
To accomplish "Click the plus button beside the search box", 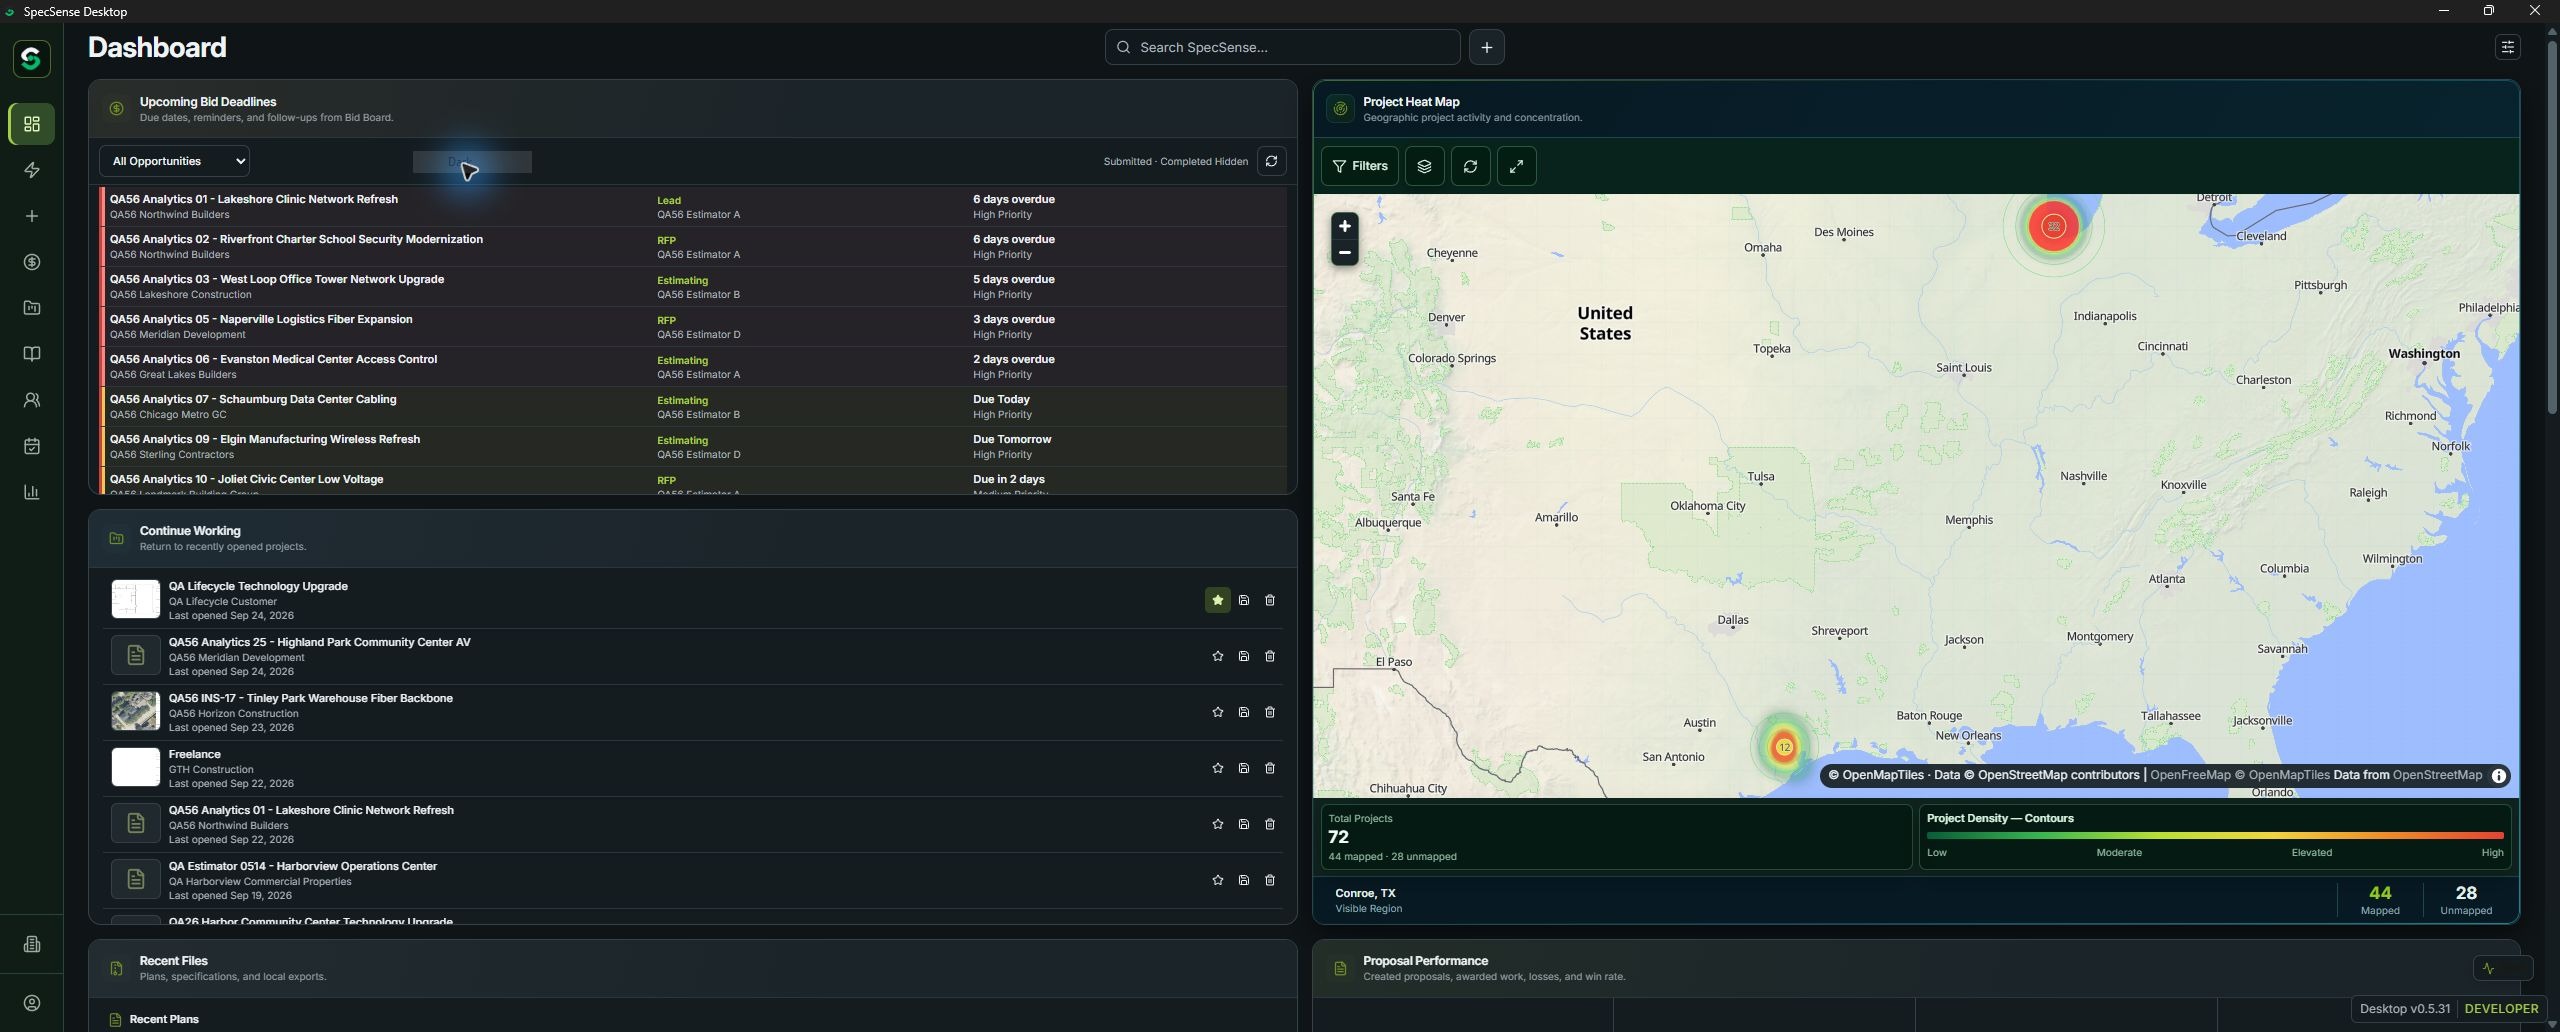I will [1487, 47].
